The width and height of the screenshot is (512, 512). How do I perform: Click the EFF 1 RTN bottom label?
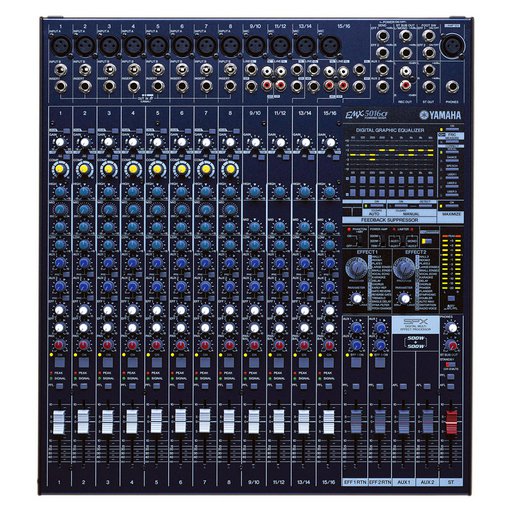click(355, 482)
